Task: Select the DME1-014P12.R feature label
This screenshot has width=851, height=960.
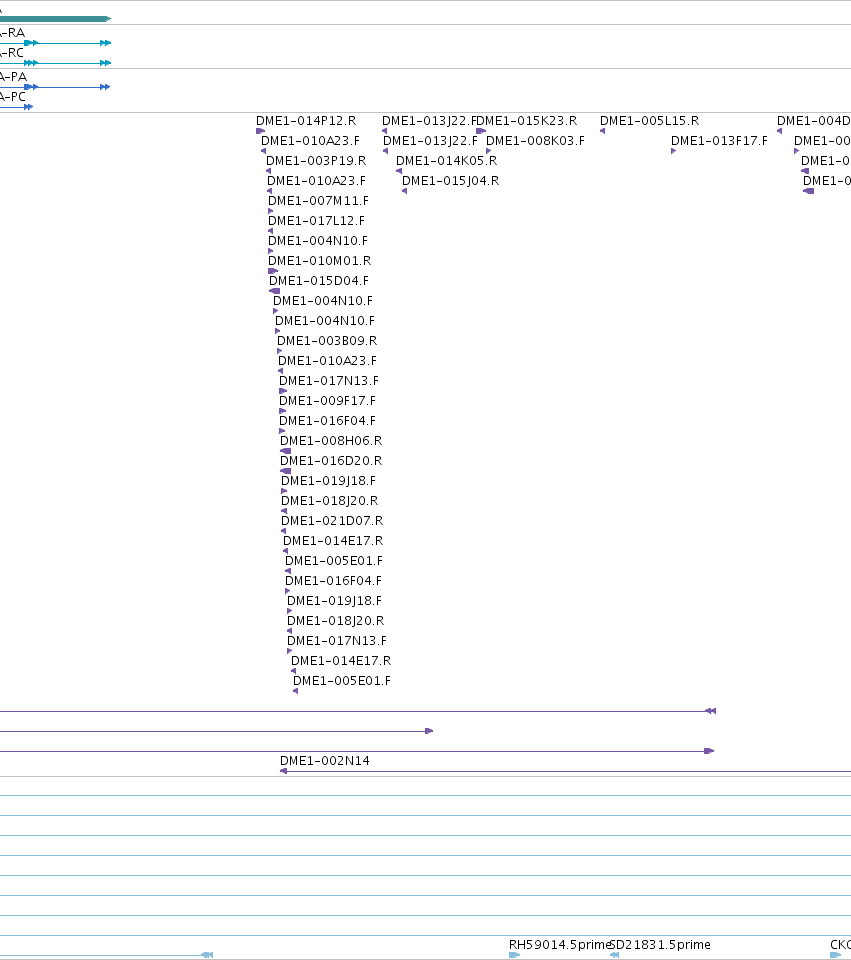Action: pos(306,121)
